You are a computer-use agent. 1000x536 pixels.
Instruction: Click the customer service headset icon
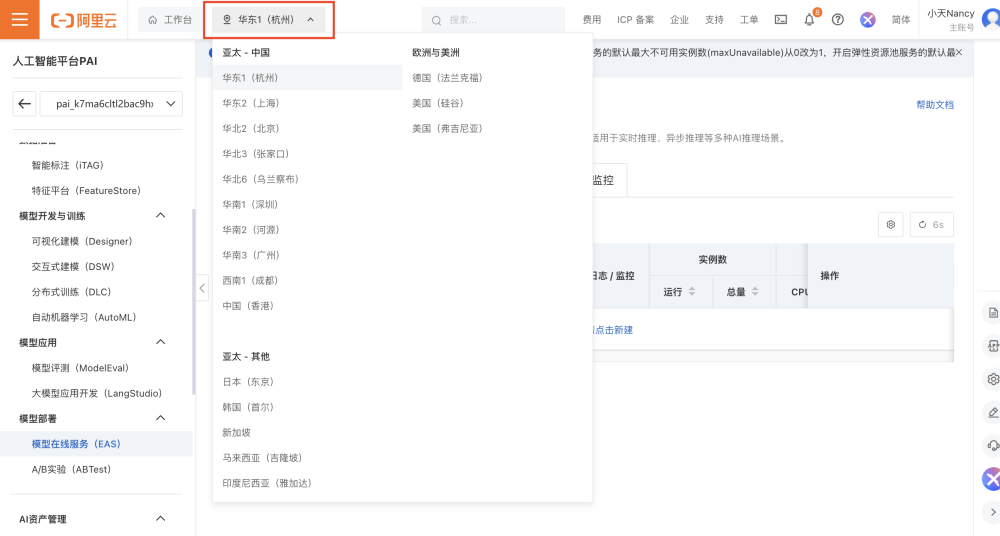[993, 445]
